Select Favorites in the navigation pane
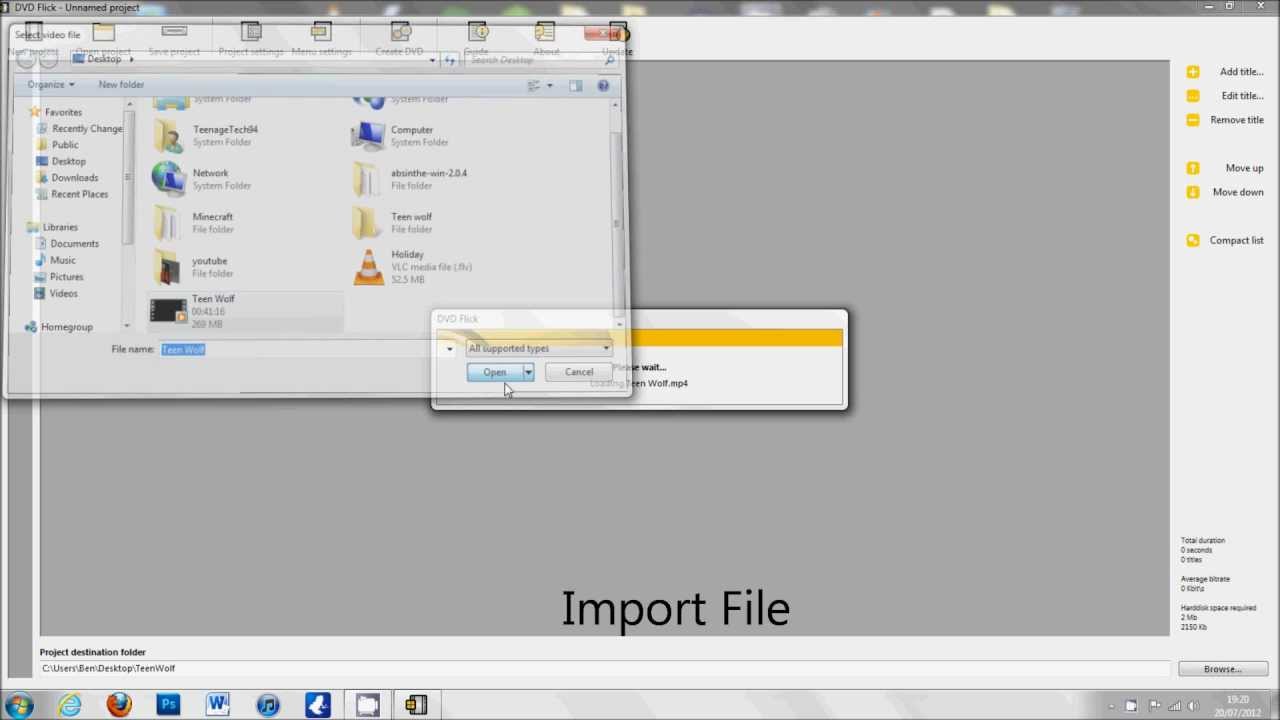Viewport: 1280px width, 720px height. [x=62, y=112]
